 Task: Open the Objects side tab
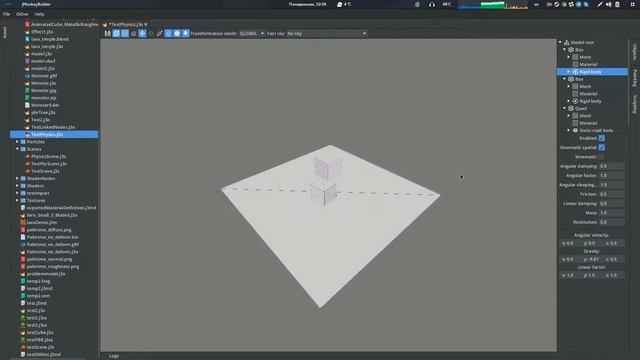(x=634, y=52)
